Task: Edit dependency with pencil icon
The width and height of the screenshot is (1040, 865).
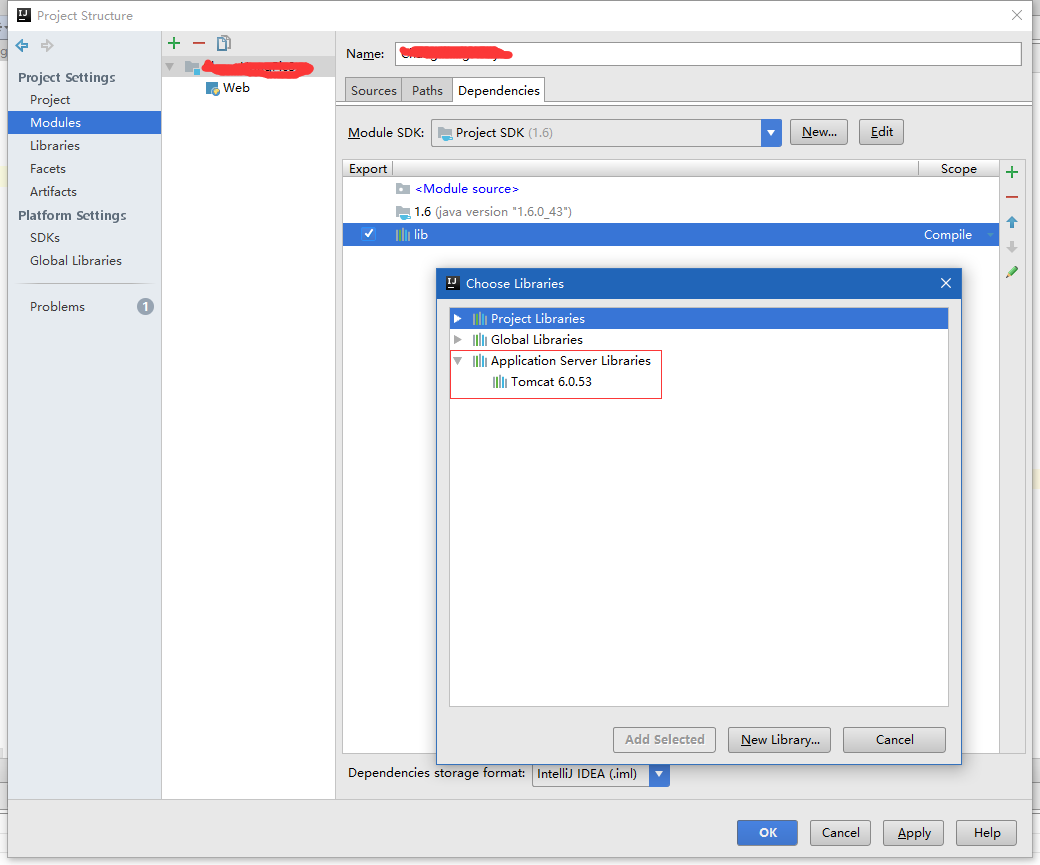Action: pyautogui.click(x=1011, y=272)
